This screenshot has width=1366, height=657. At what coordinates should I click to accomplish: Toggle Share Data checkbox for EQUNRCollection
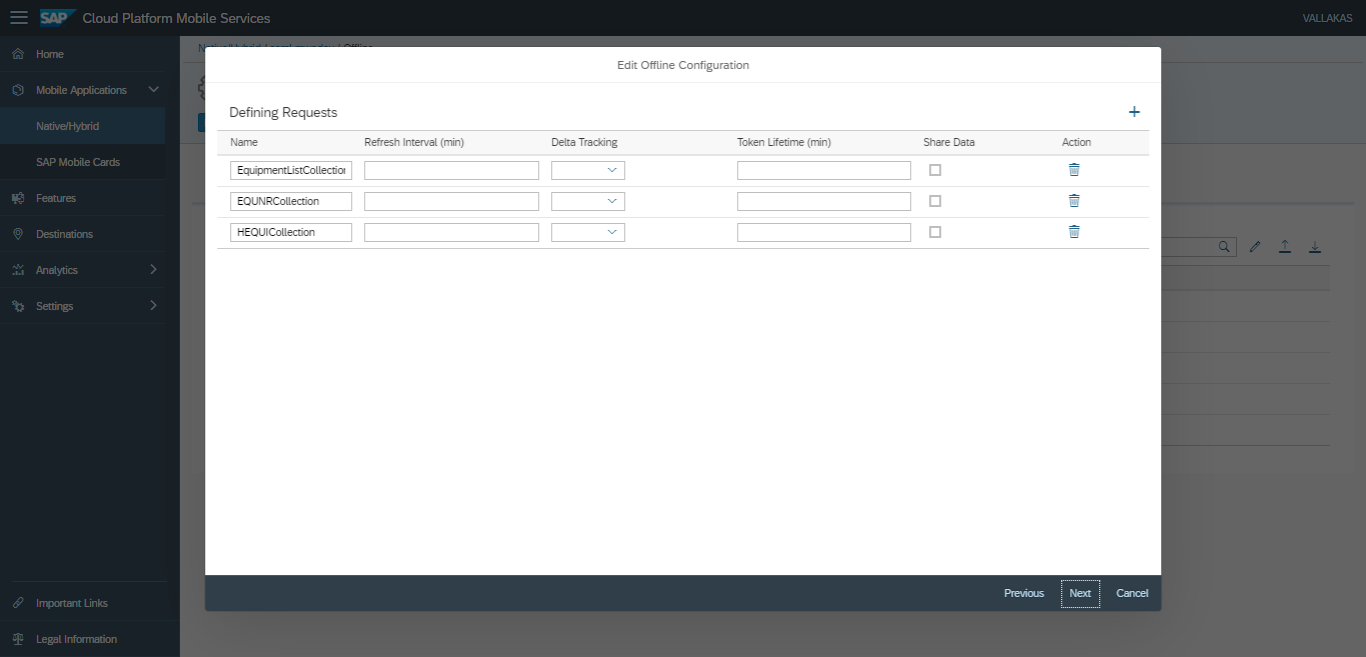(x=935, y=201)
